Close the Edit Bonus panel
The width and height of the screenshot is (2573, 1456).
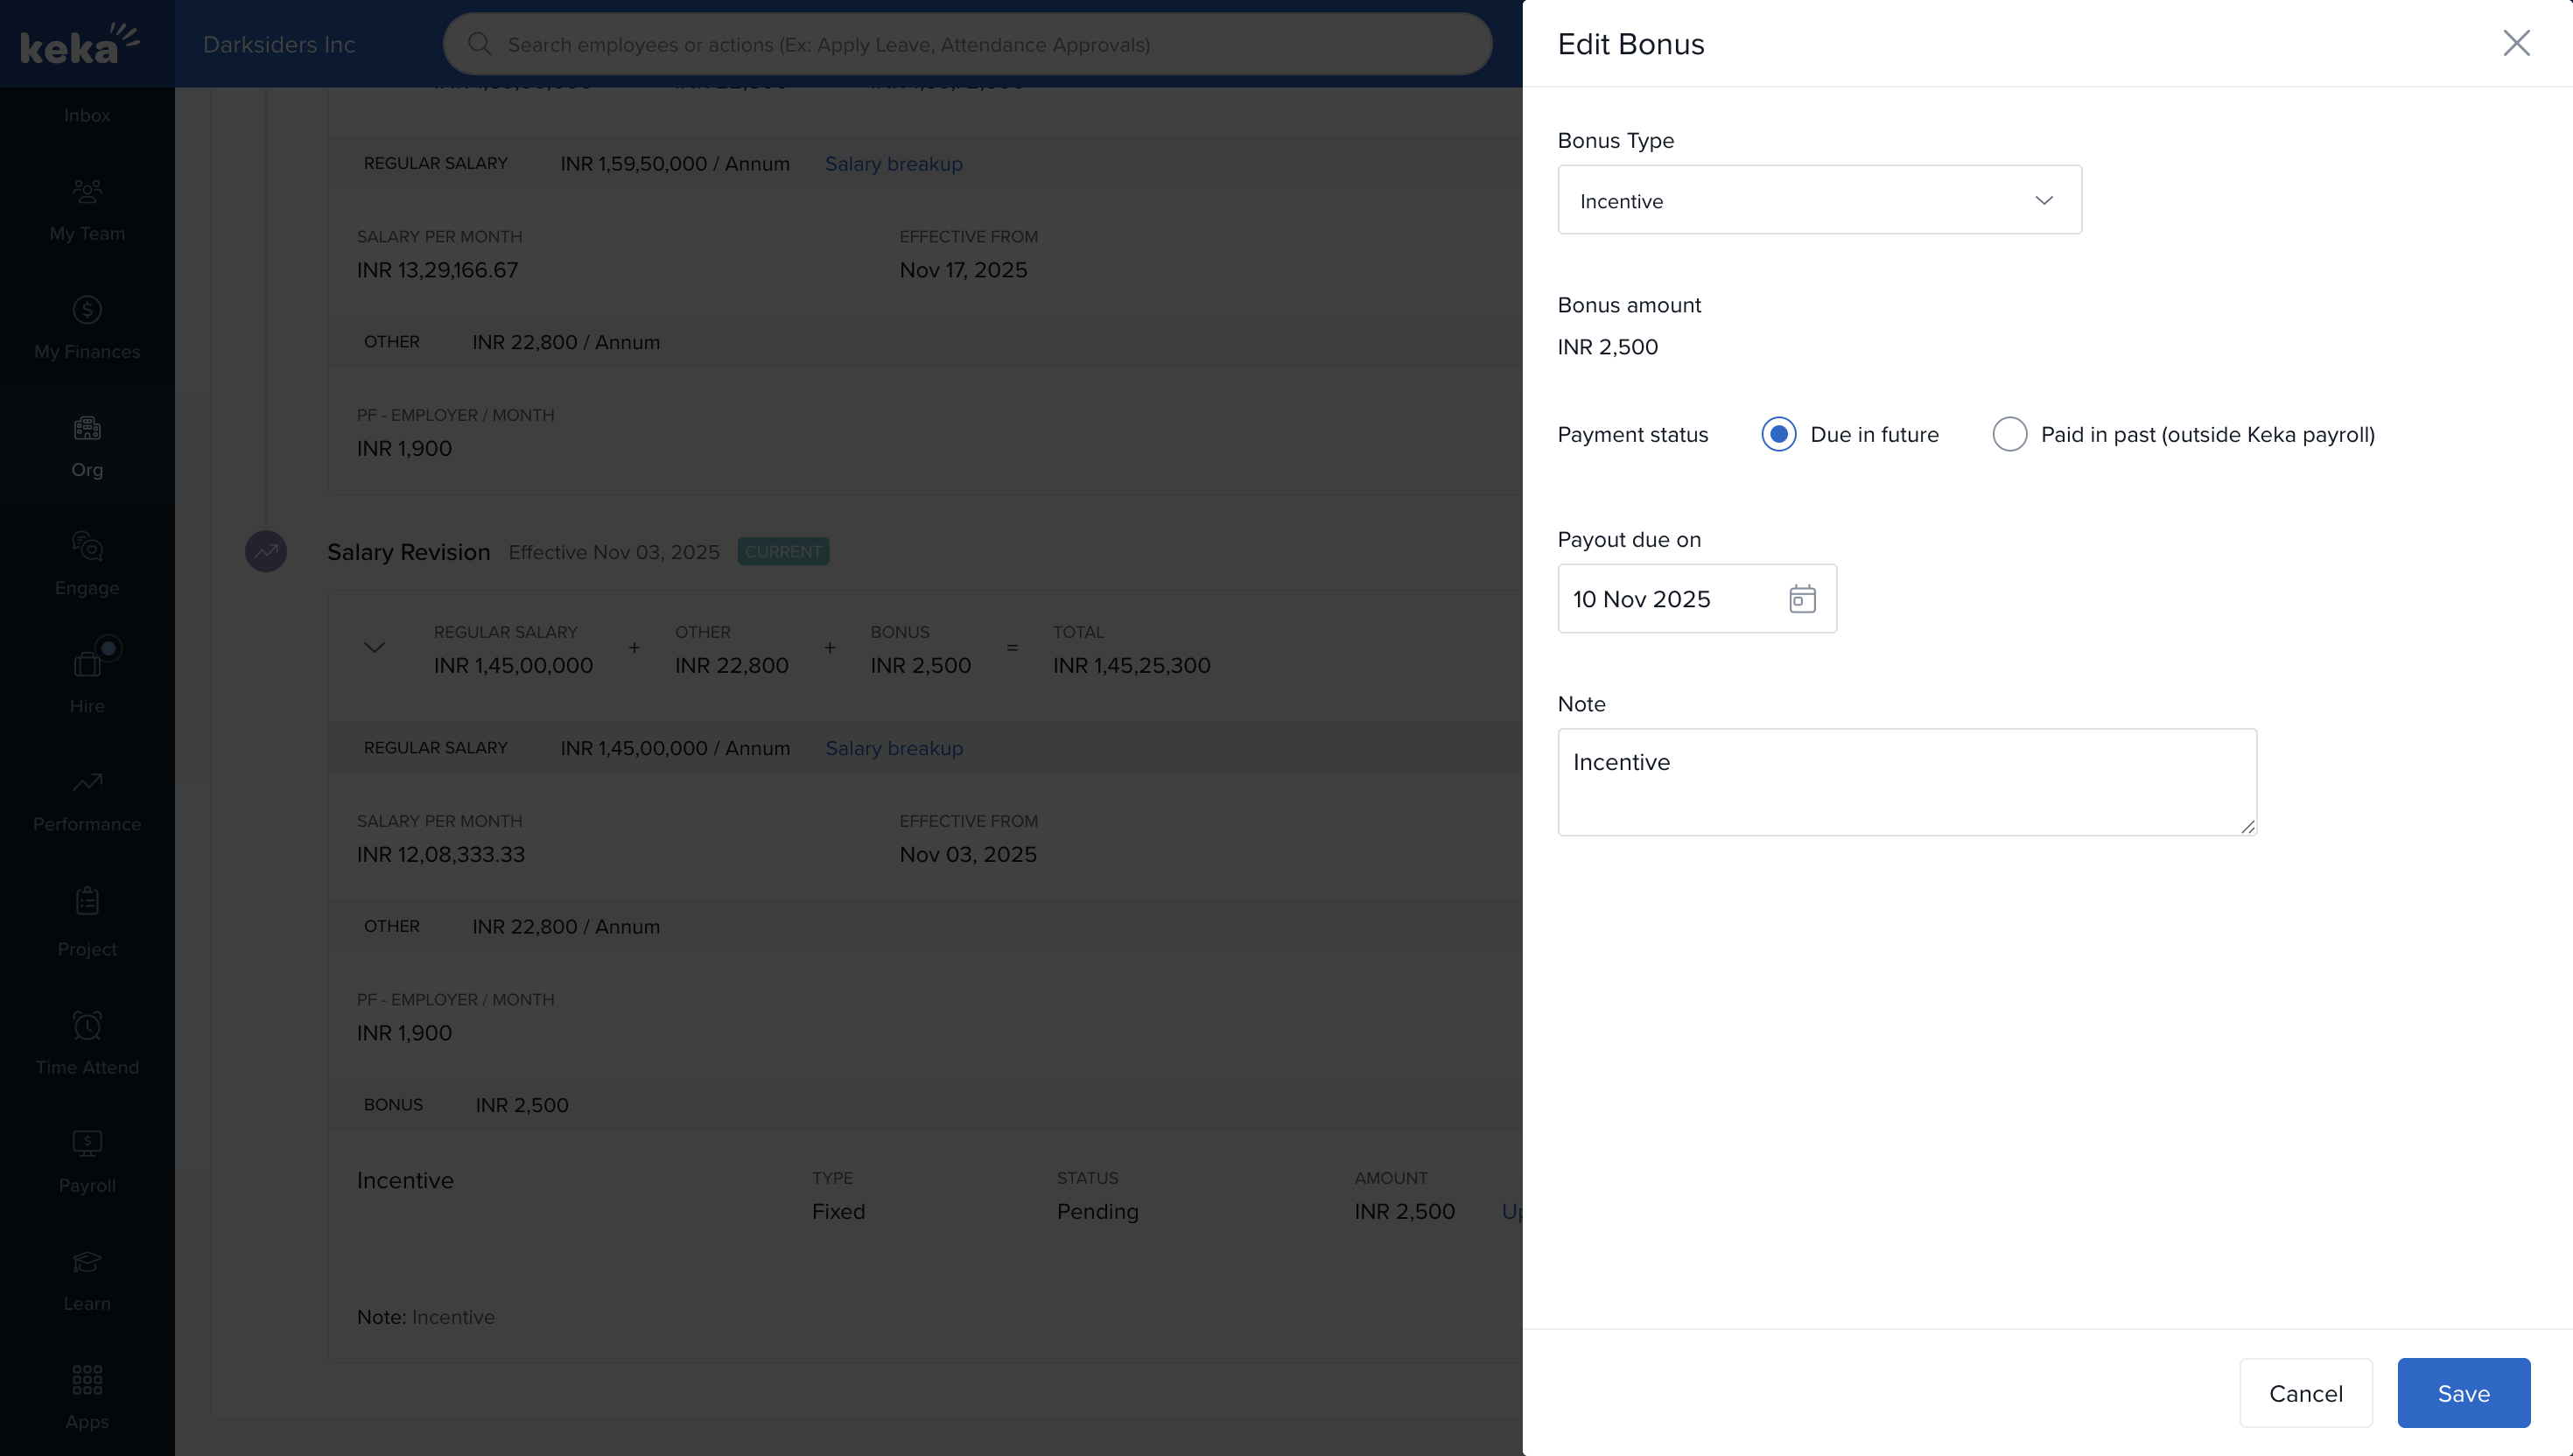[2516, 43]
